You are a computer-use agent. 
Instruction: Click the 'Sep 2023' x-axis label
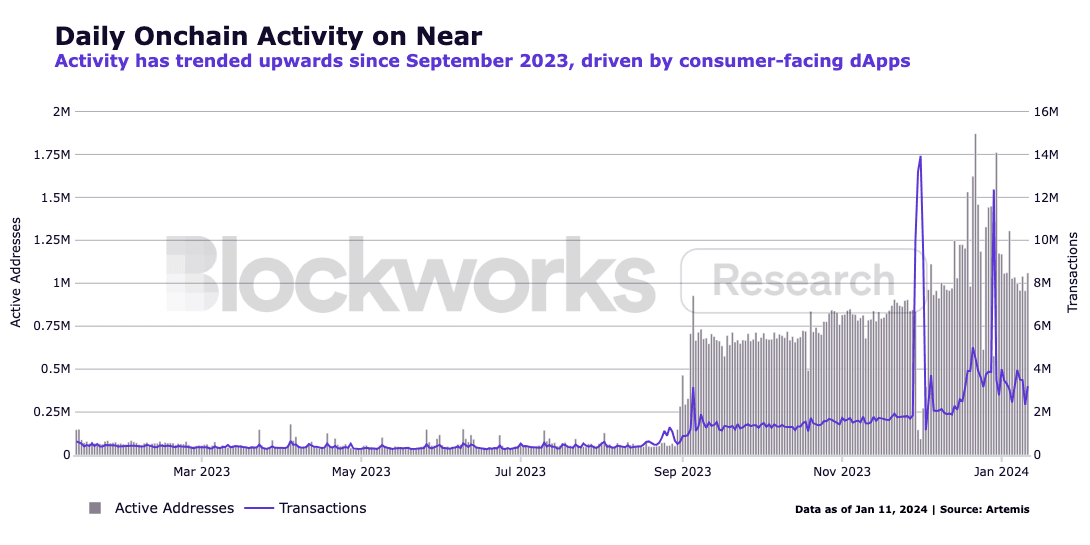(x=683, y=473)
